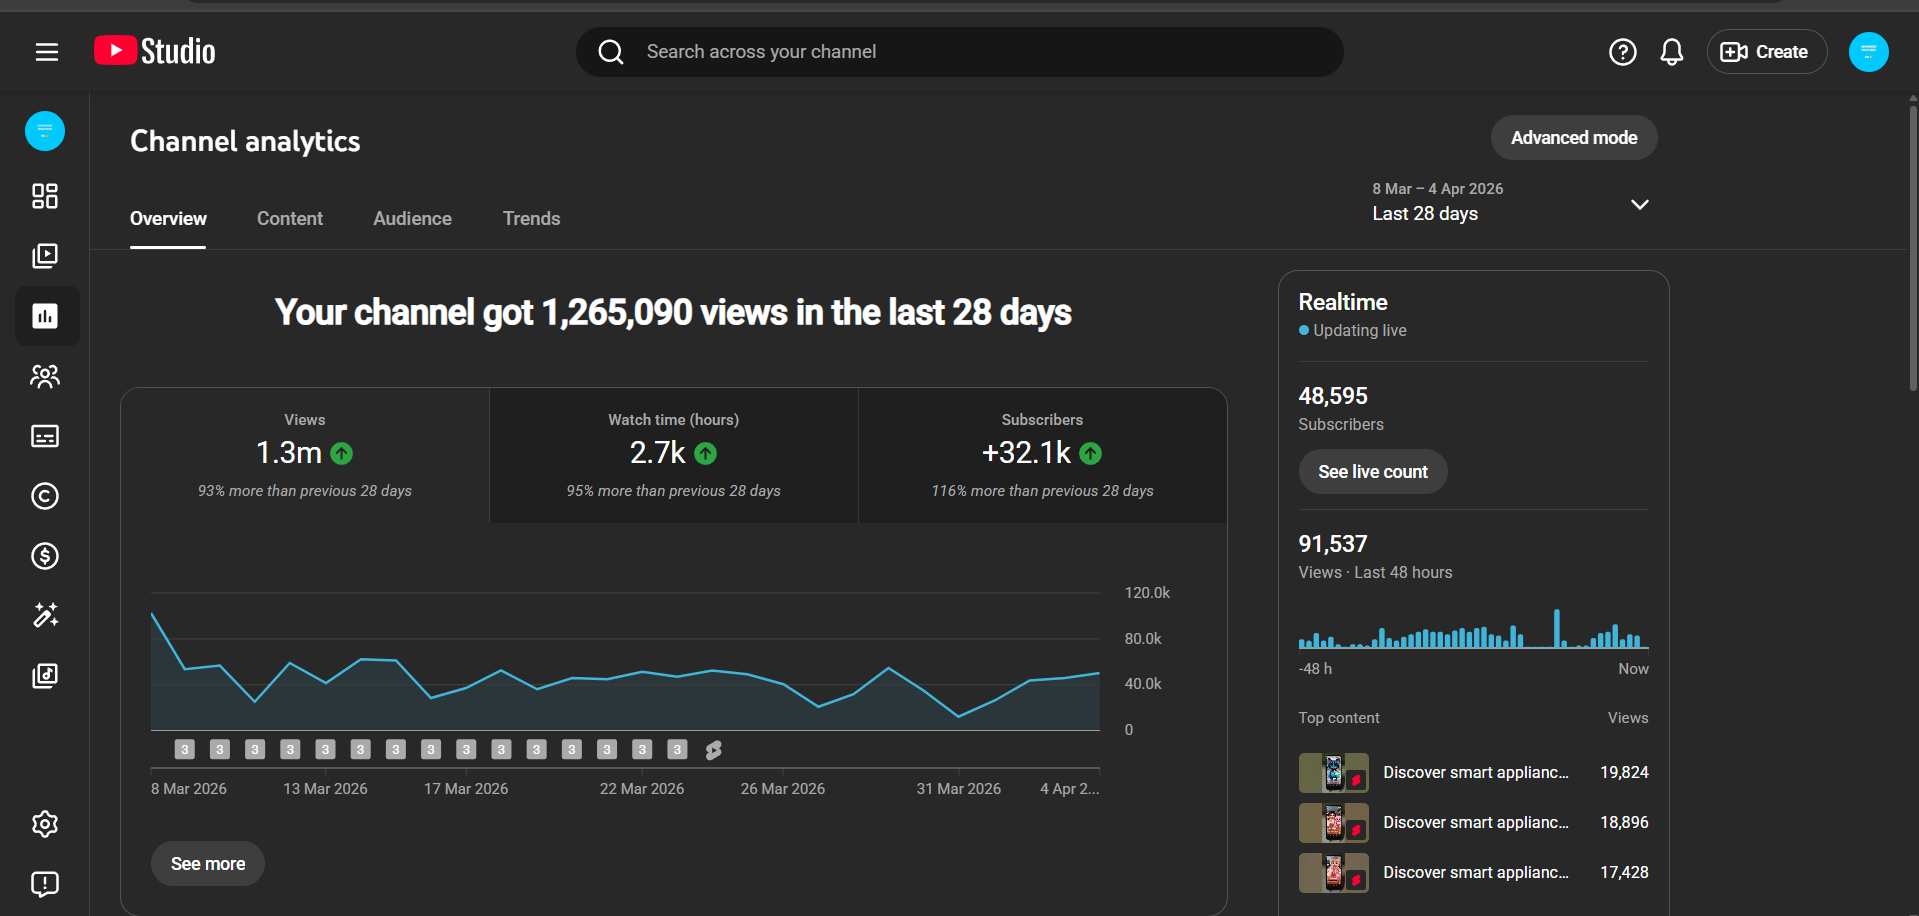Open the Content videos sidebar icon
Viewport: 1919px width, 916px height.
pyautogui.click(x=45, y=256)
